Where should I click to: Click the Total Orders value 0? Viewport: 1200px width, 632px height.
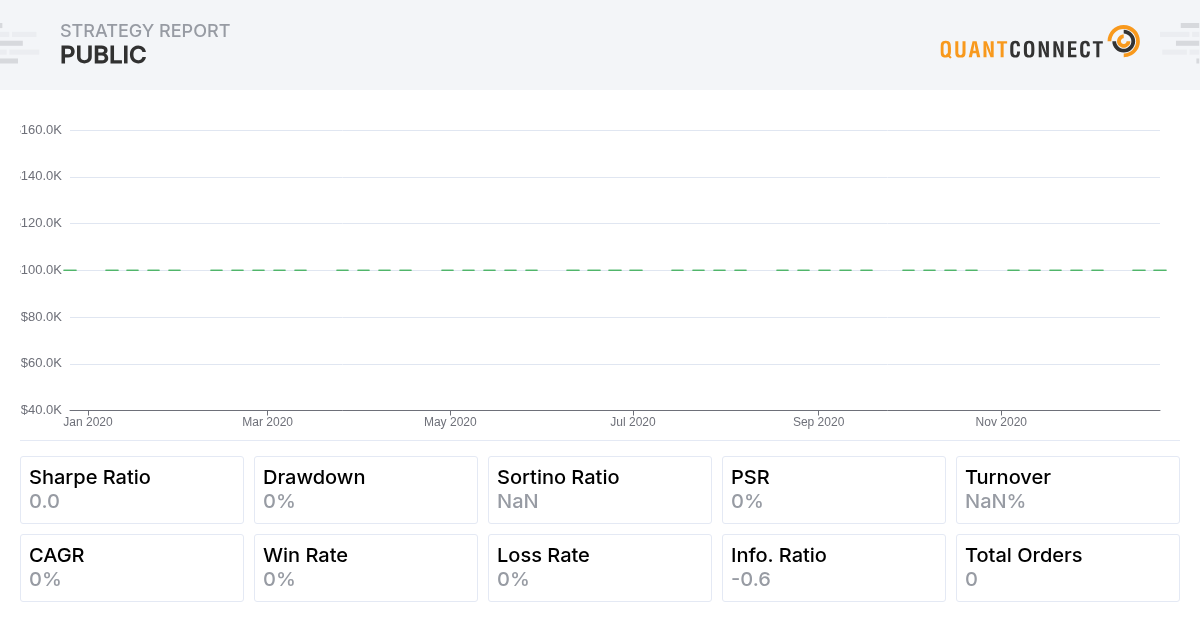[x=971, y=580]
